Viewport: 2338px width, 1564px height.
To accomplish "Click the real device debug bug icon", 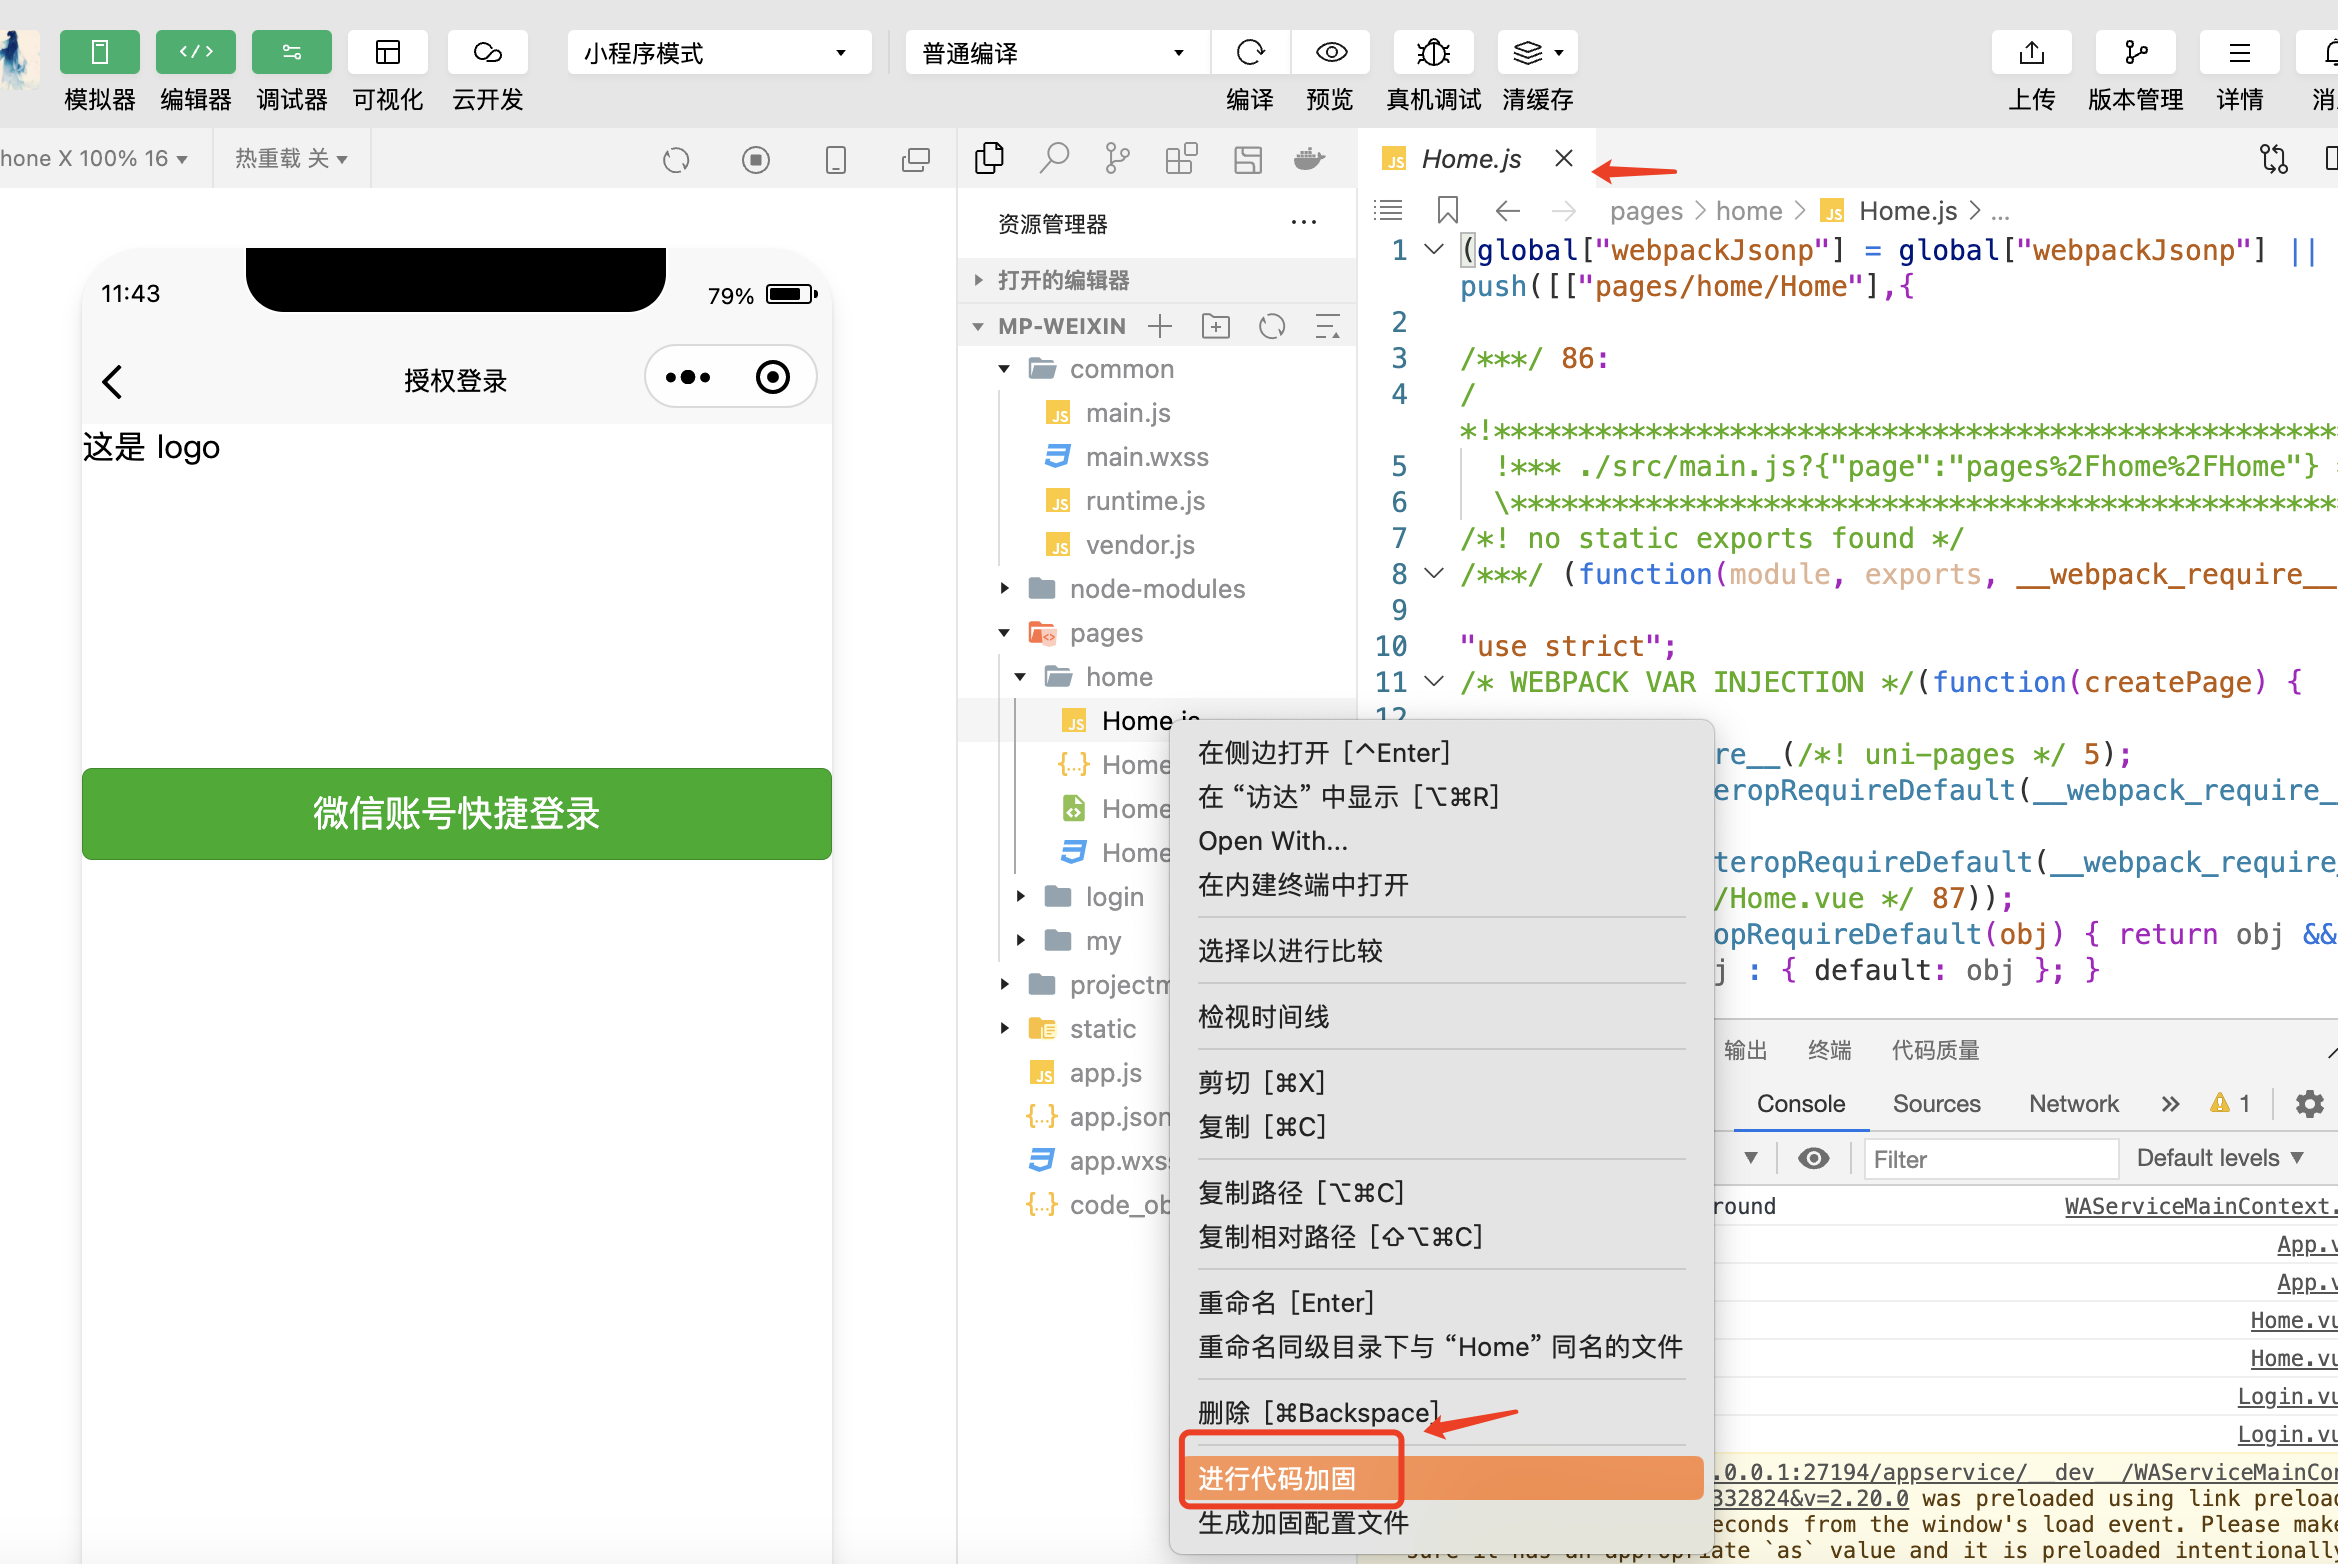I will [1433, 52].
